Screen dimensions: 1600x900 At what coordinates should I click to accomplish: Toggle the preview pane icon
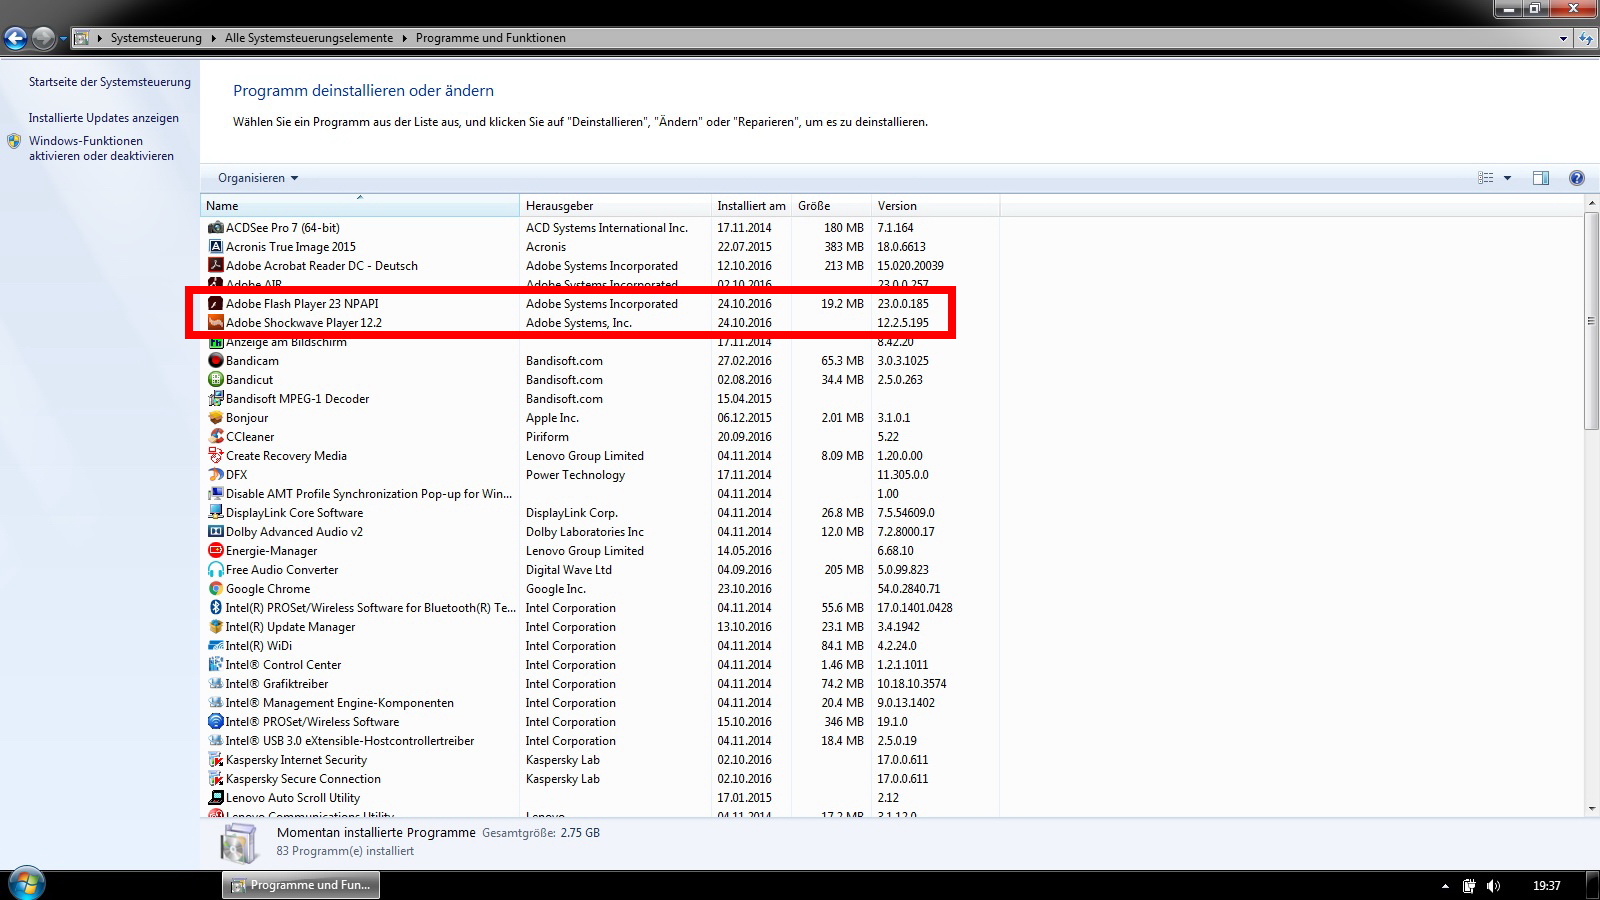pyautogui.click(x=1541, y=178)
